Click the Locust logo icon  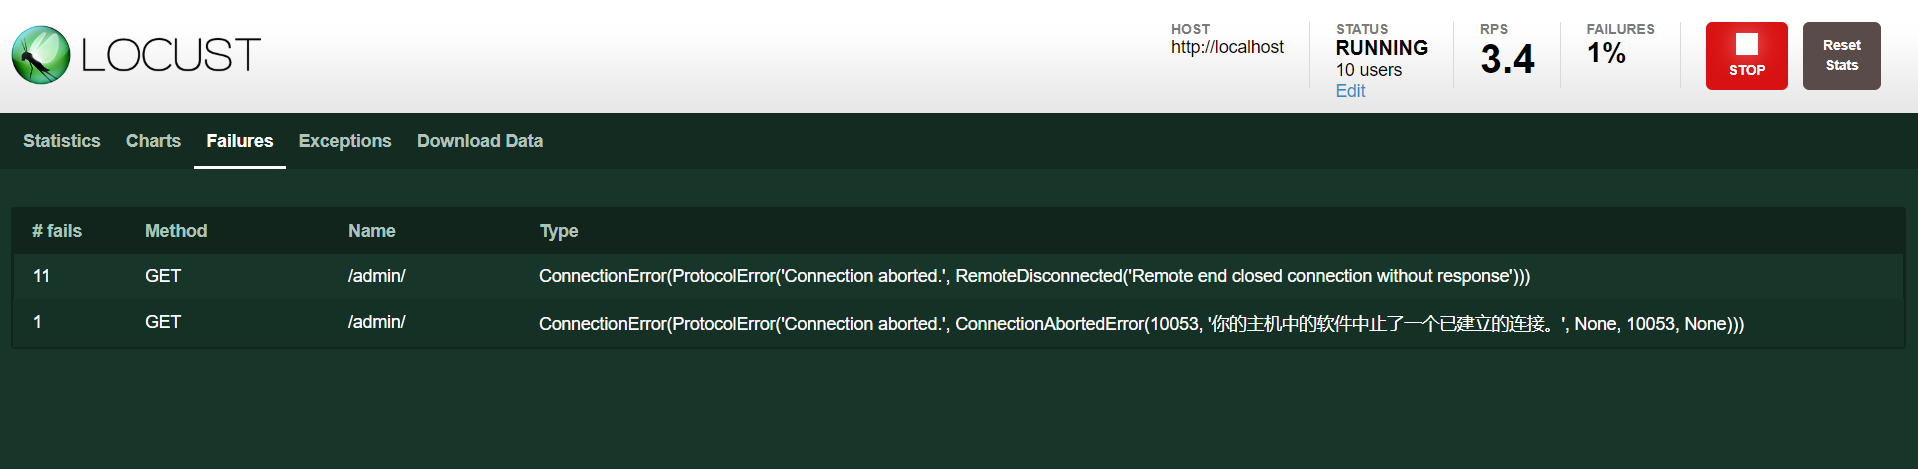[x=41, y=55]
